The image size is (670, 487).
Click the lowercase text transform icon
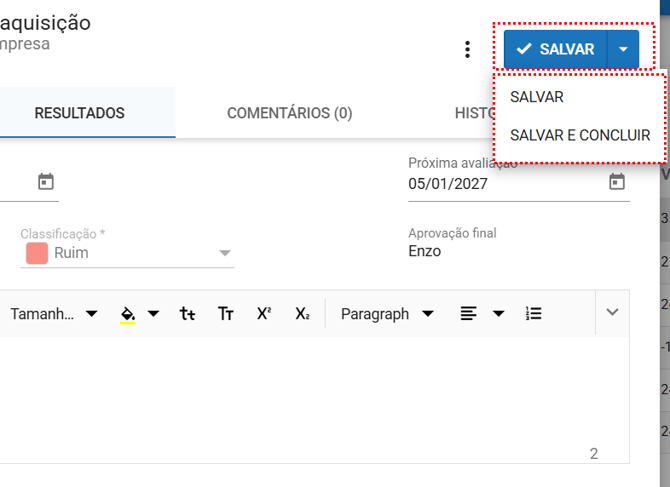click(x=188, y=314)
